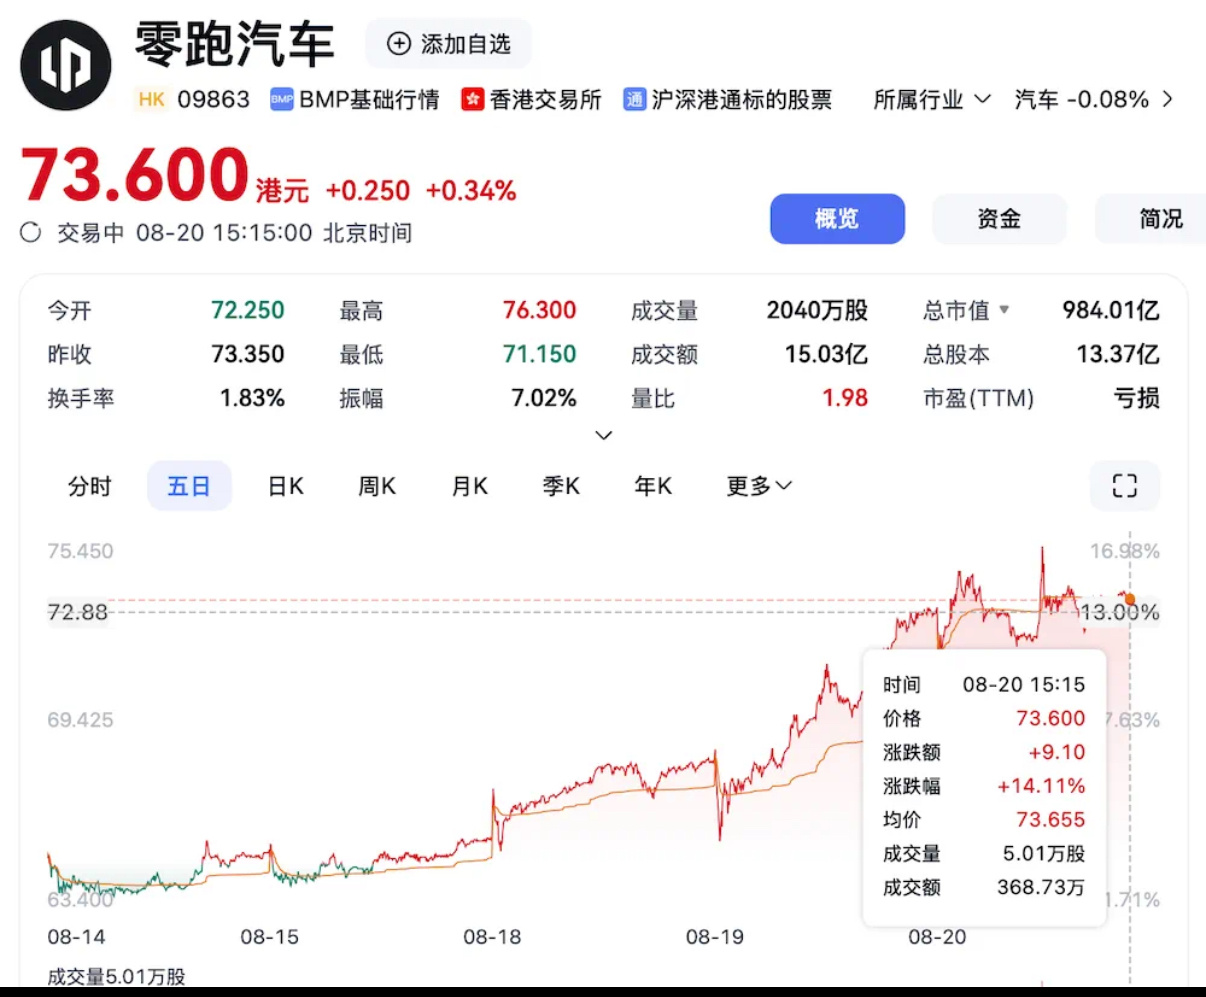This screenshot has height=997, width=1206.
Task: Switch to the 概览 tab
Action: 837,219
